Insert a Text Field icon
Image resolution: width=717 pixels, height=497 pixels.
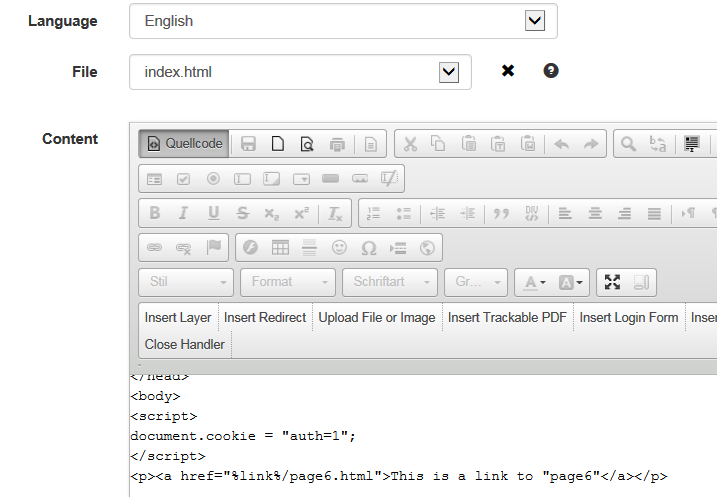point(242,179)
